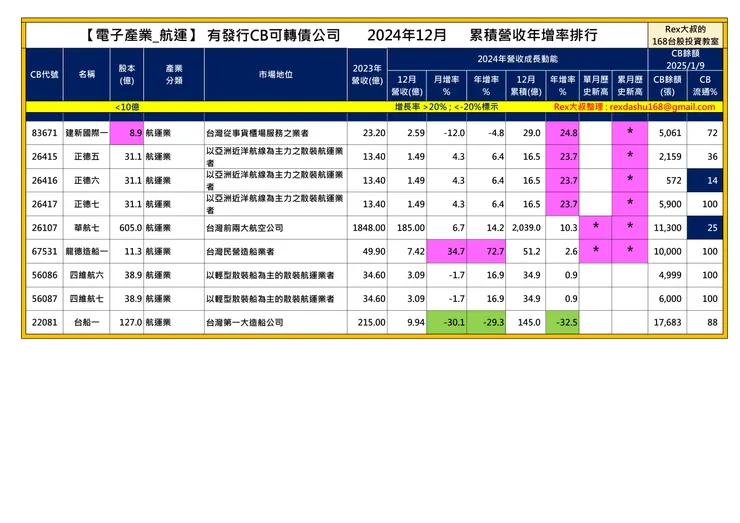The image size is (740, 523).
Task: Select the 11,300 CB balance cell
Action: (667, 228)
